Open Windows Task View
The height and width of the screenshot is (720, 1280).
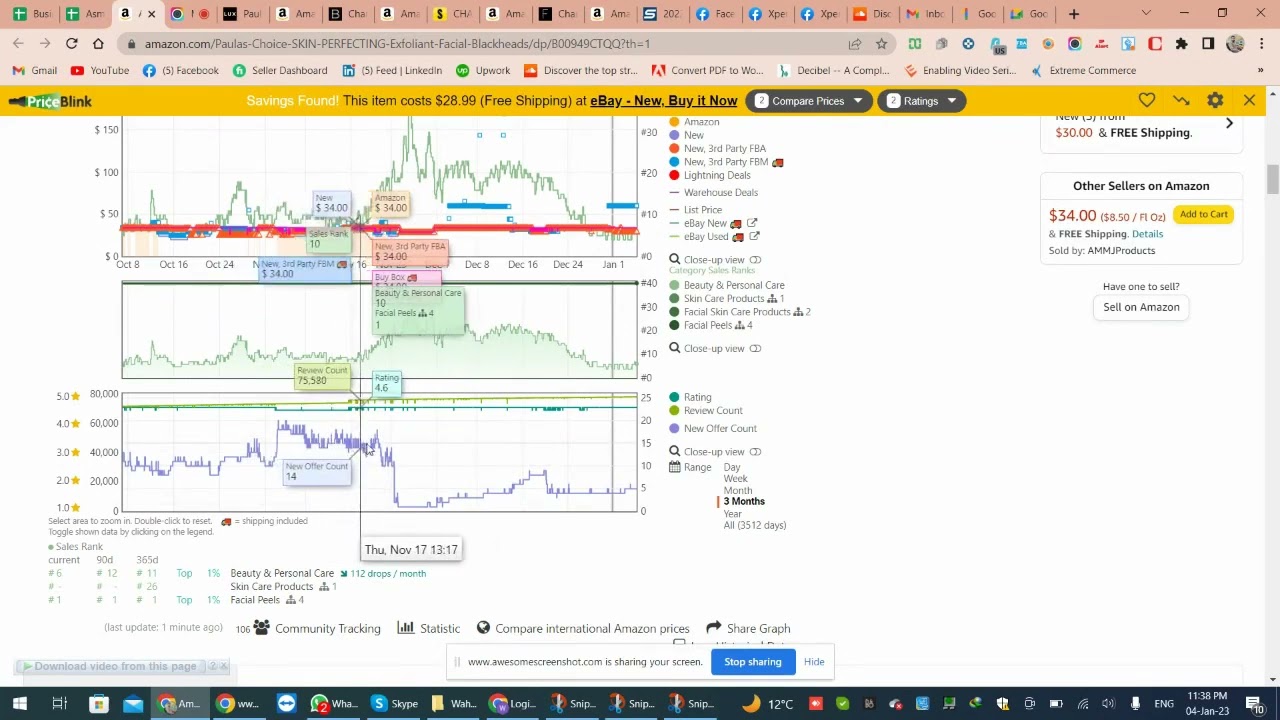59,704
